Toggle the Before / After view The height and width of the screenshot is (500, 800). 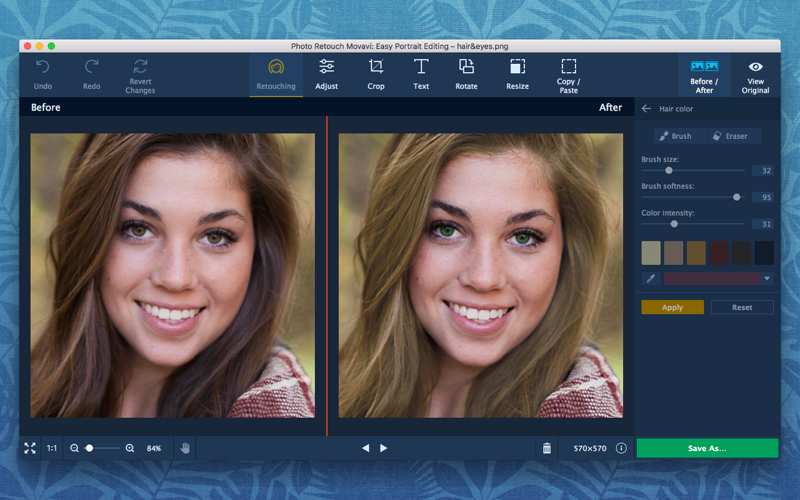pyautogui.click(x=704, y=76)
